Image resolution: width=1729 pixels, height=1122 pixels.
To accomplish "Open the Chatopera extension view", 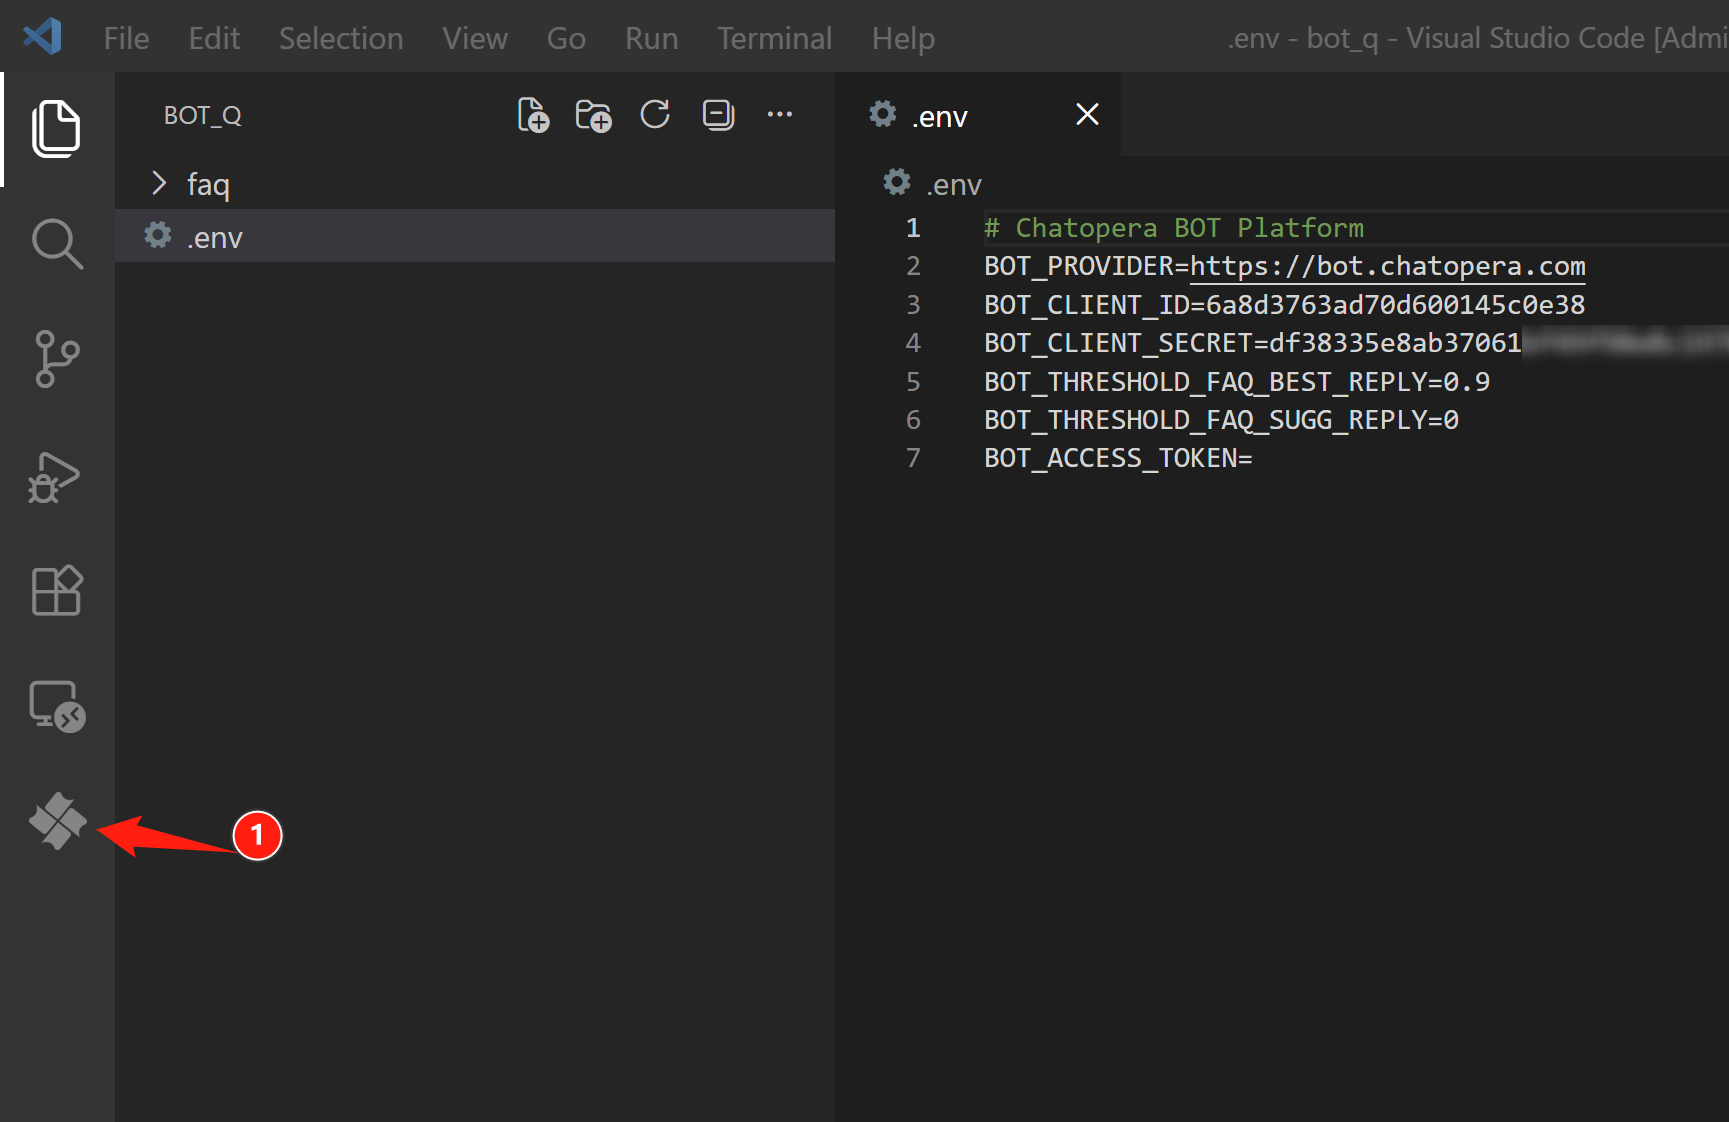I will [58, 821].
